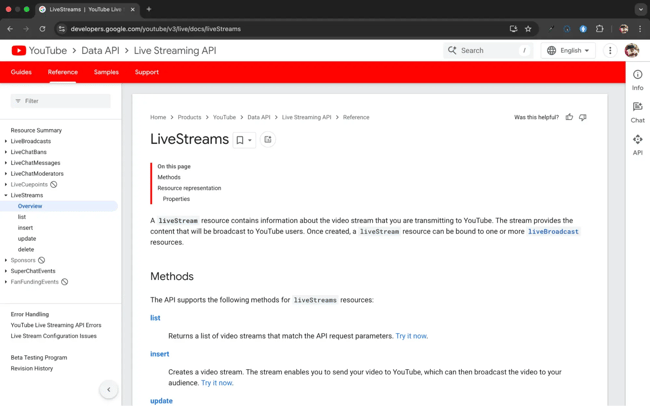This screenshot has width=650, height=406.
Task: Collapse the left navigation sidebar
Action: point(109,390)
